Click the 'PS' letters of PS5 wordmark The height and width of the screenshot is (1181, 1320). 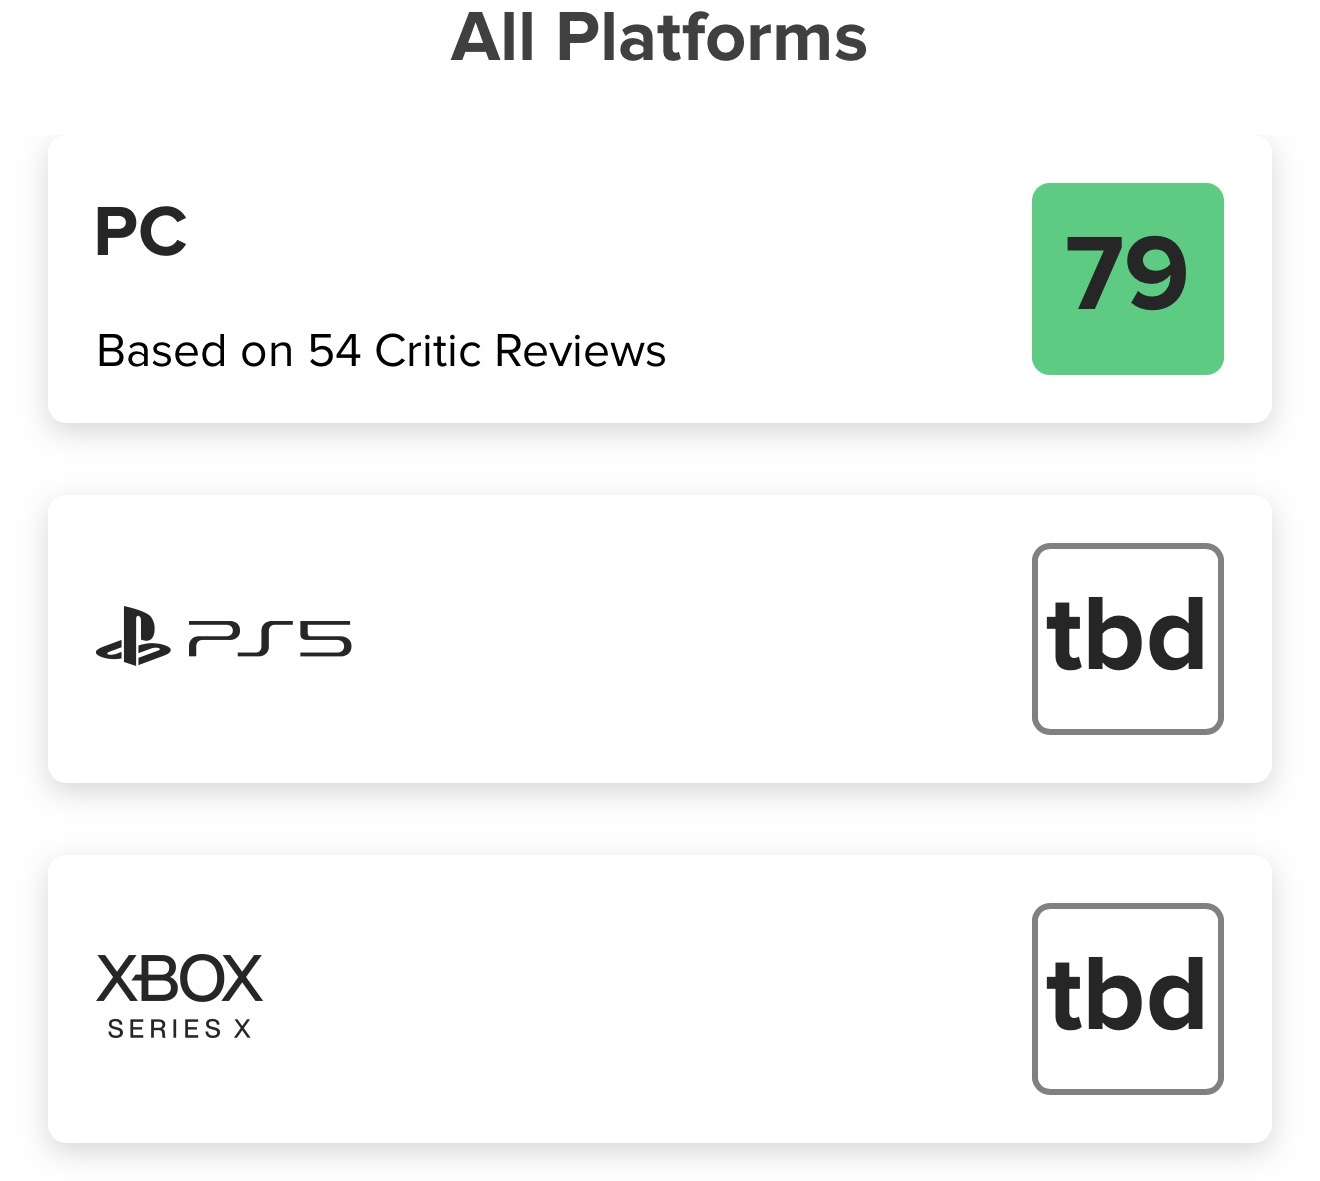[x=232, y=638]
